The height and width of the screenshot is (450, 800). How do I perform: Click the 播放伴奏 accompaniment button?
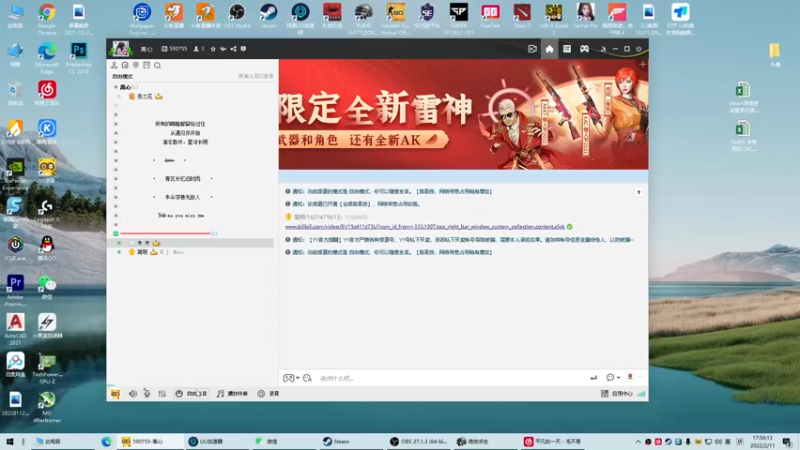pyautogui.click(x=232, y=394)
